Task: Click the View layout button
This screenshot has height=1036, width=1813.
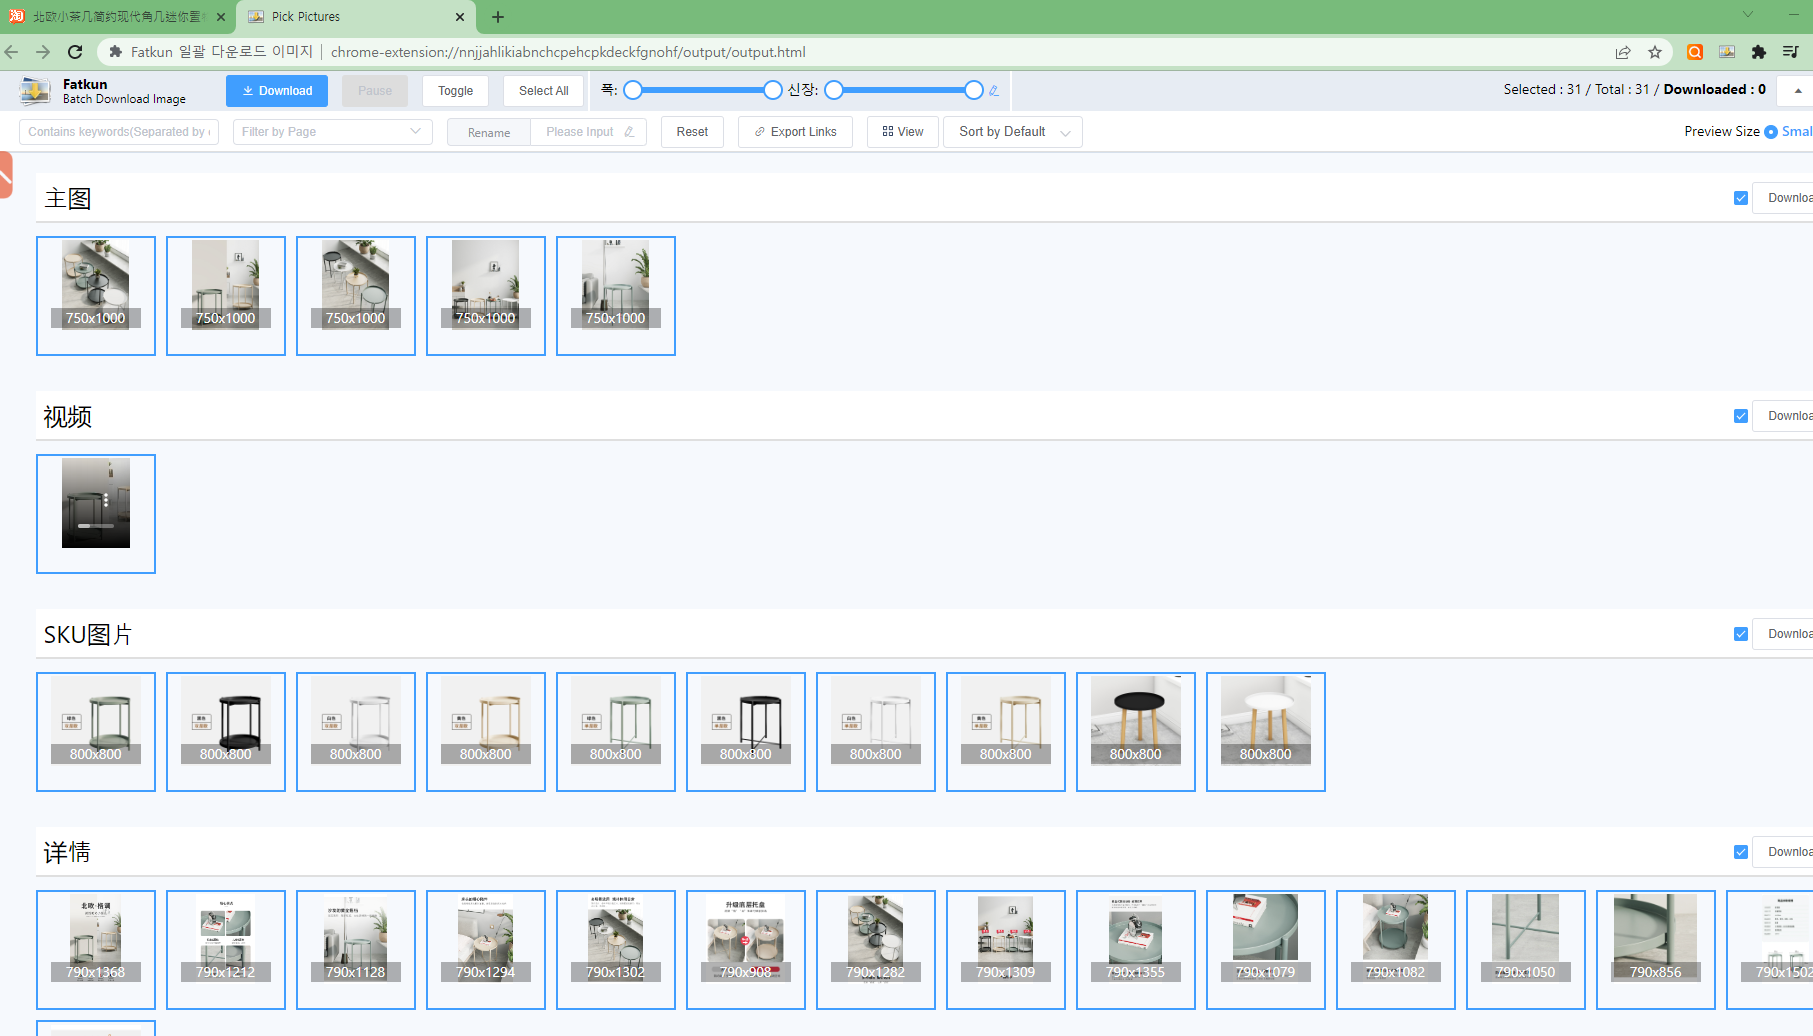Action: coord(903,132)
